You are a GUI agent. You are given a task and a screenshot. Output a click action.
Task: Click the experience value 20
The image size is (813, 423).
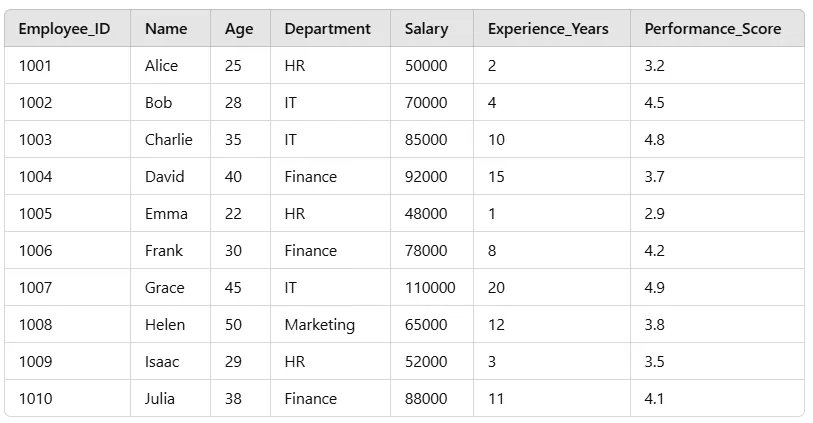496,288
